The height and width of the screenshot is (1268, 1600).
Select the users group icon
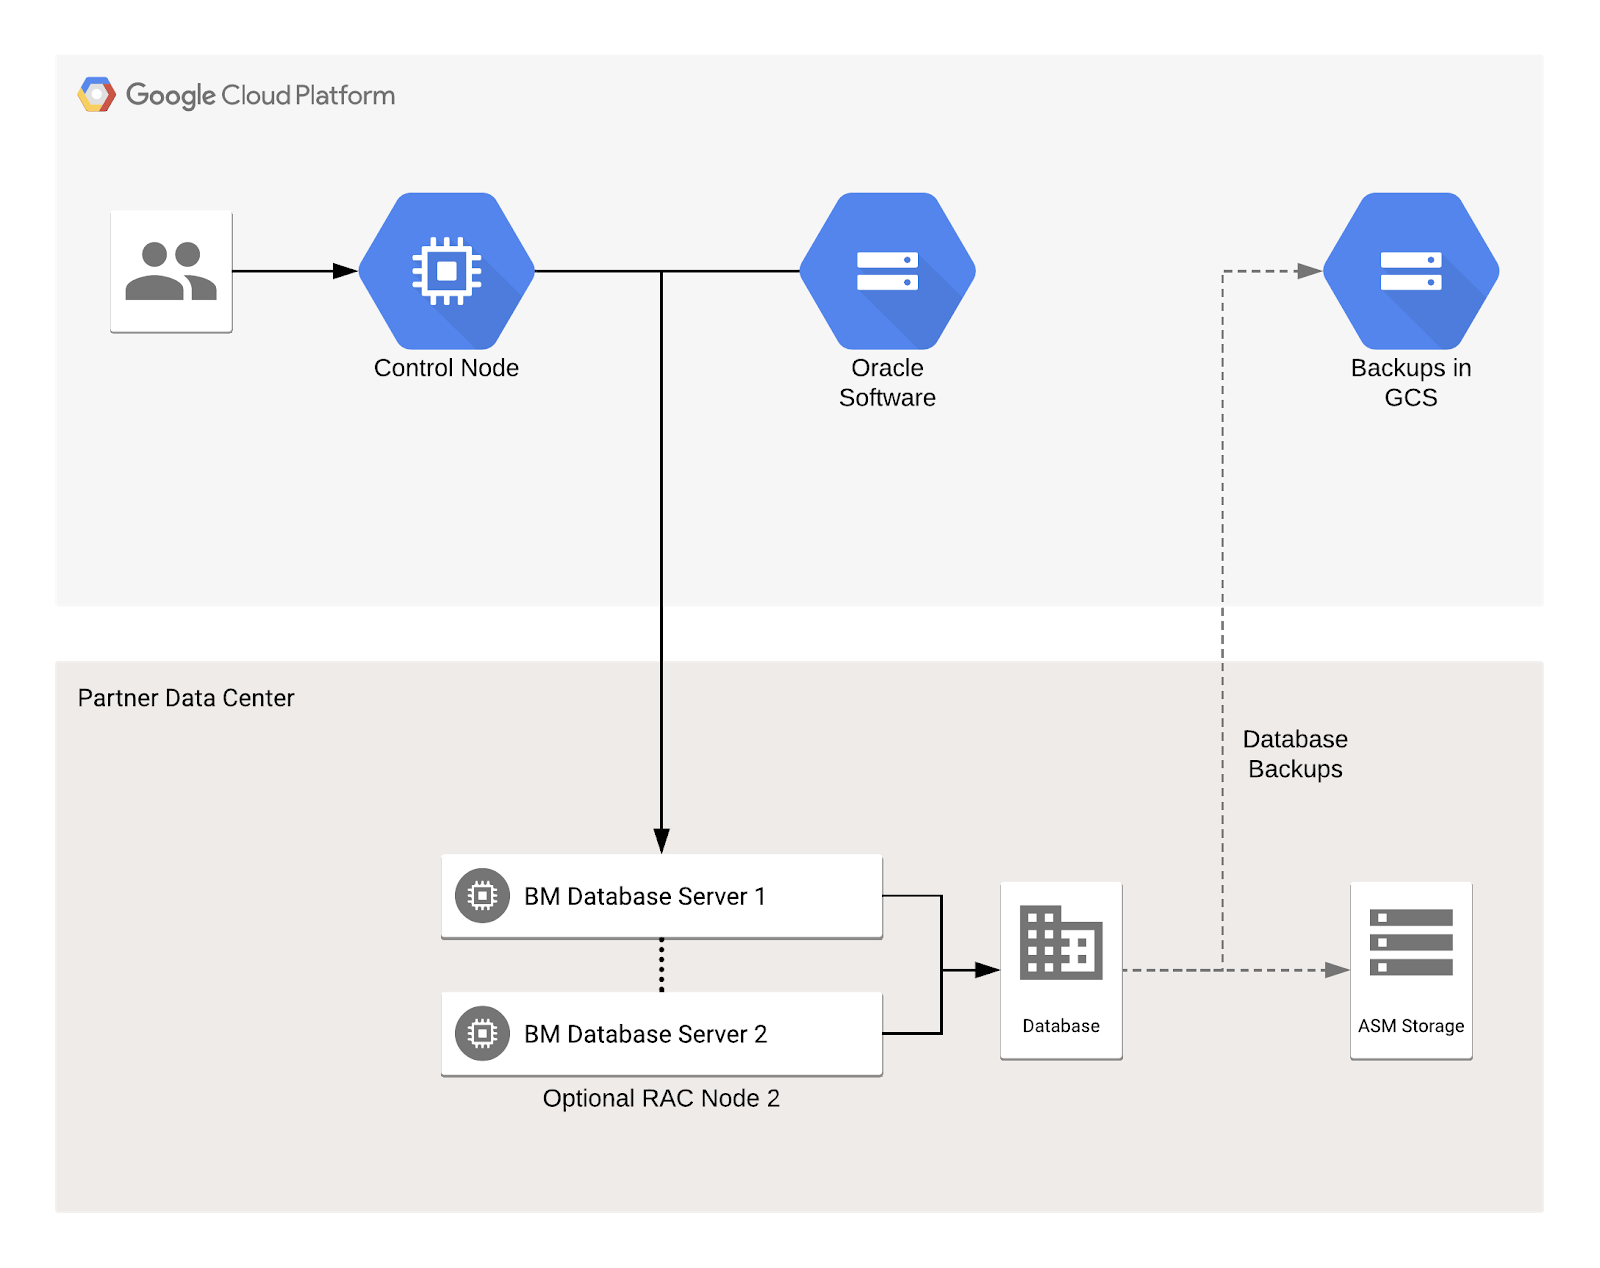tap(171, 271)
